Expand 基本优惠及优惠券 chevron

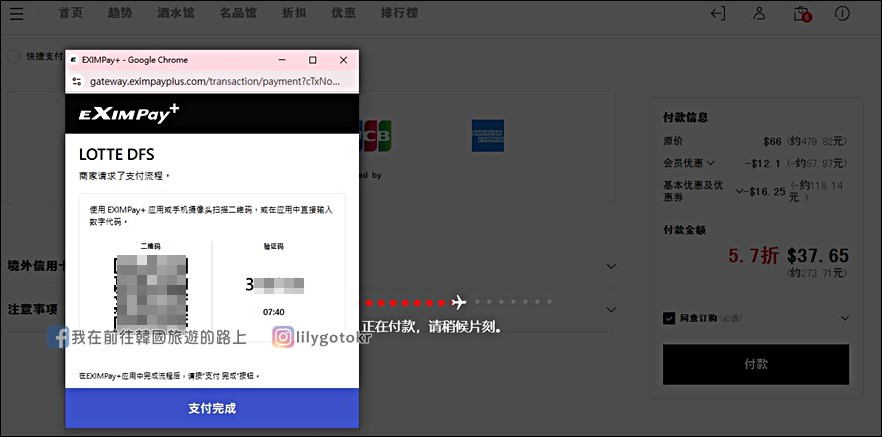pyautogui.click(x=740, y=191)
